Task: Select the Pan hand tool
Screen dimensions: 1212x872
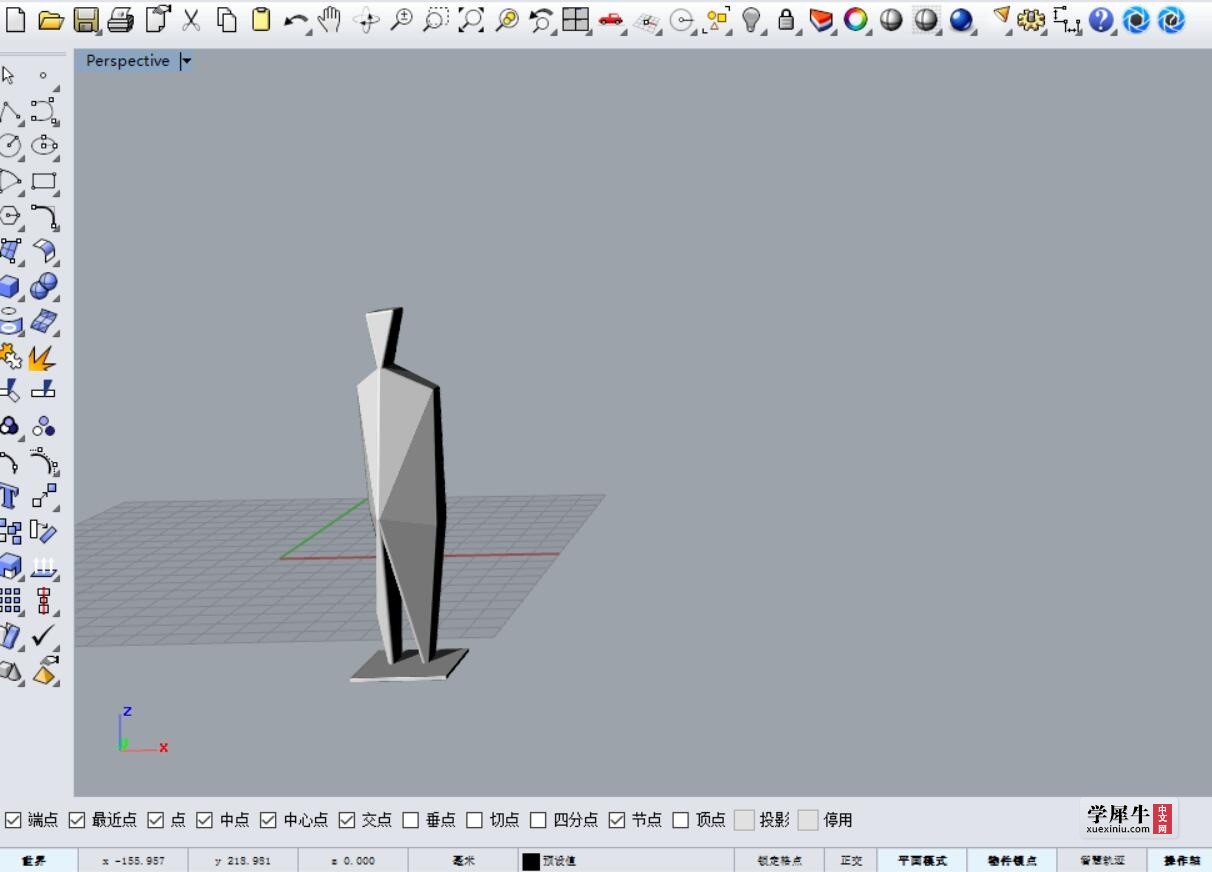Action: click(330, 19)
